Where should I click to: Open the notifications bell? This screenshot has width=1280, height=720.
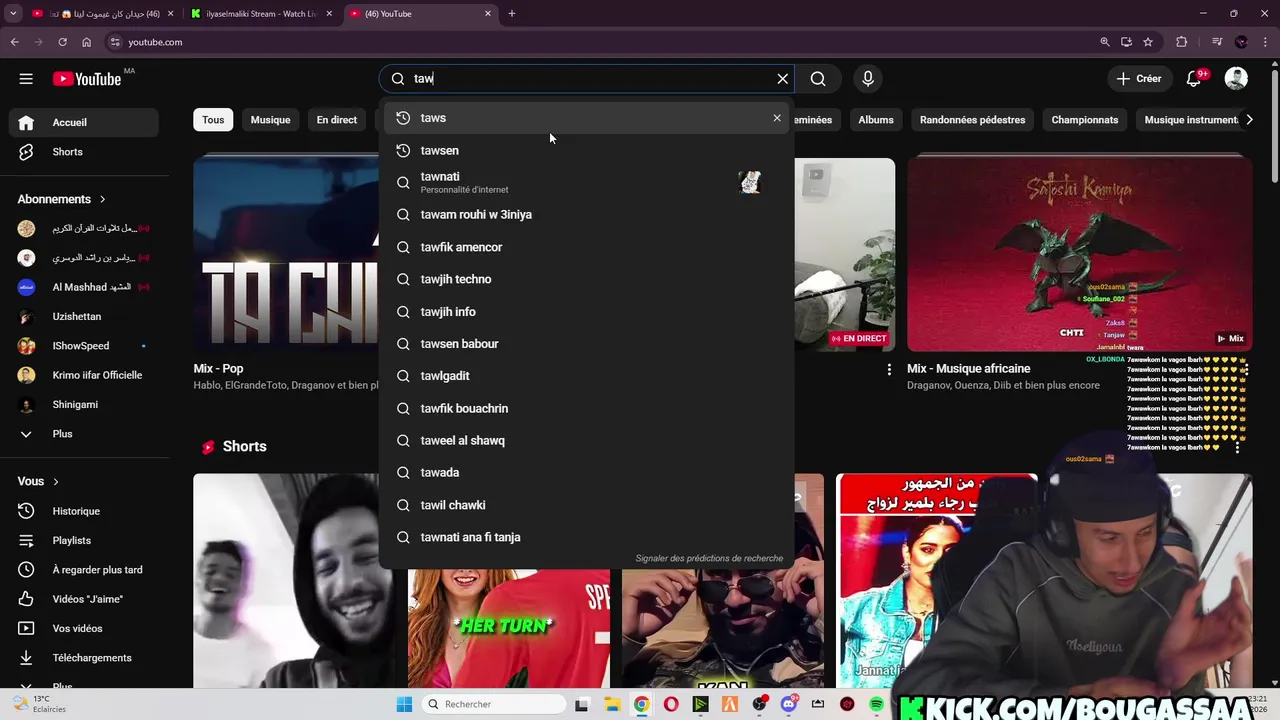(x=1194, y=79)
